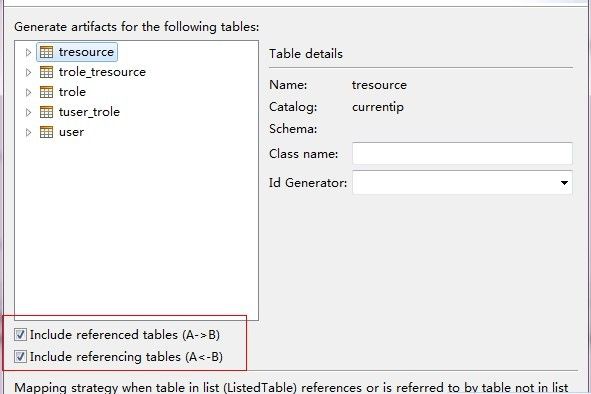The height and width of the screenshot is (394, 591).
Task: Expand the tuser_trole tree node arrow
Action: [x=28, y=112]
